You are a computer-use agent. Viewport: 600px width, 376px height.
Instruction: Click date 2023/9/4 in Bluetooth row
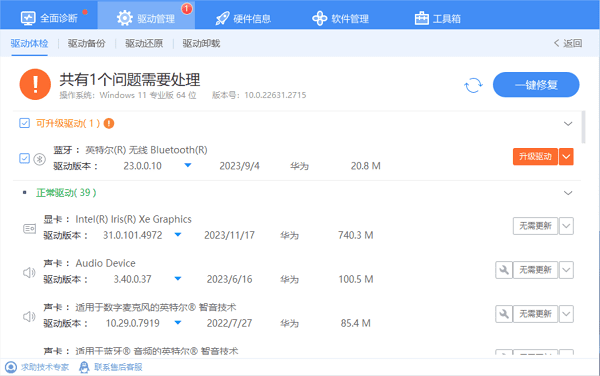239,166
